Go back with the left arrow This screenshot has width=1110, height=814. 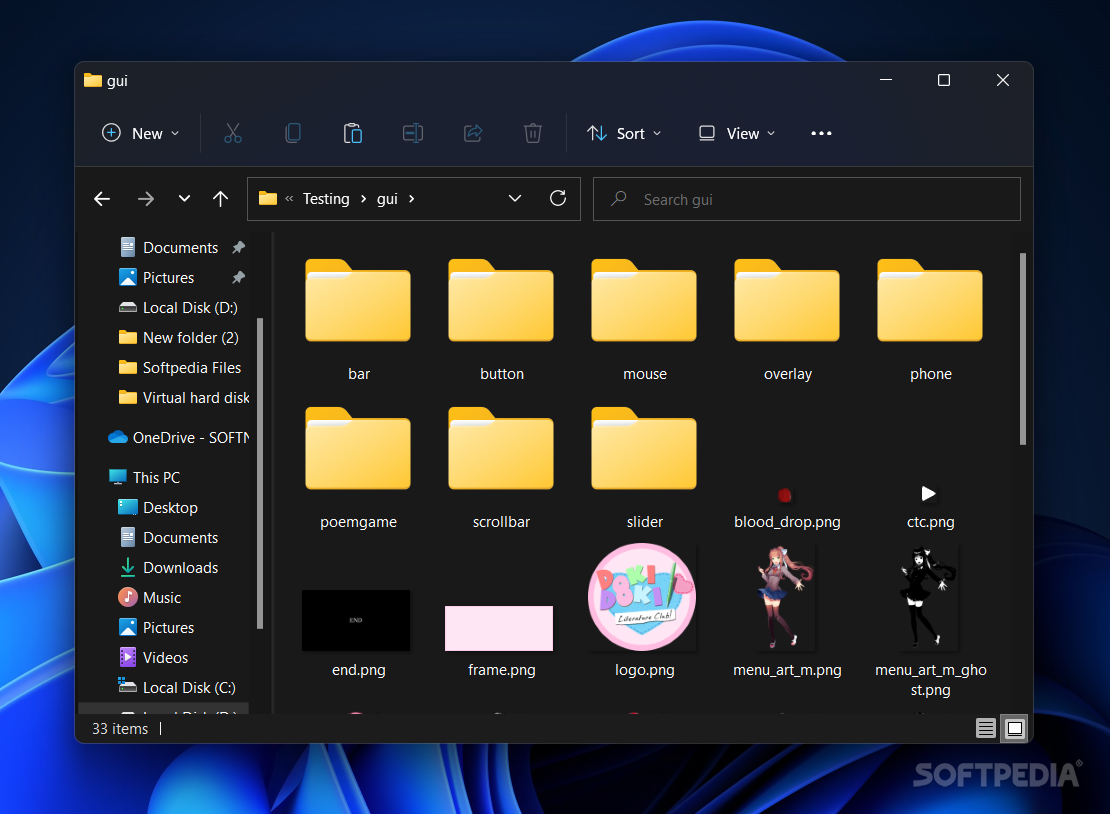(x=102, y=199)
